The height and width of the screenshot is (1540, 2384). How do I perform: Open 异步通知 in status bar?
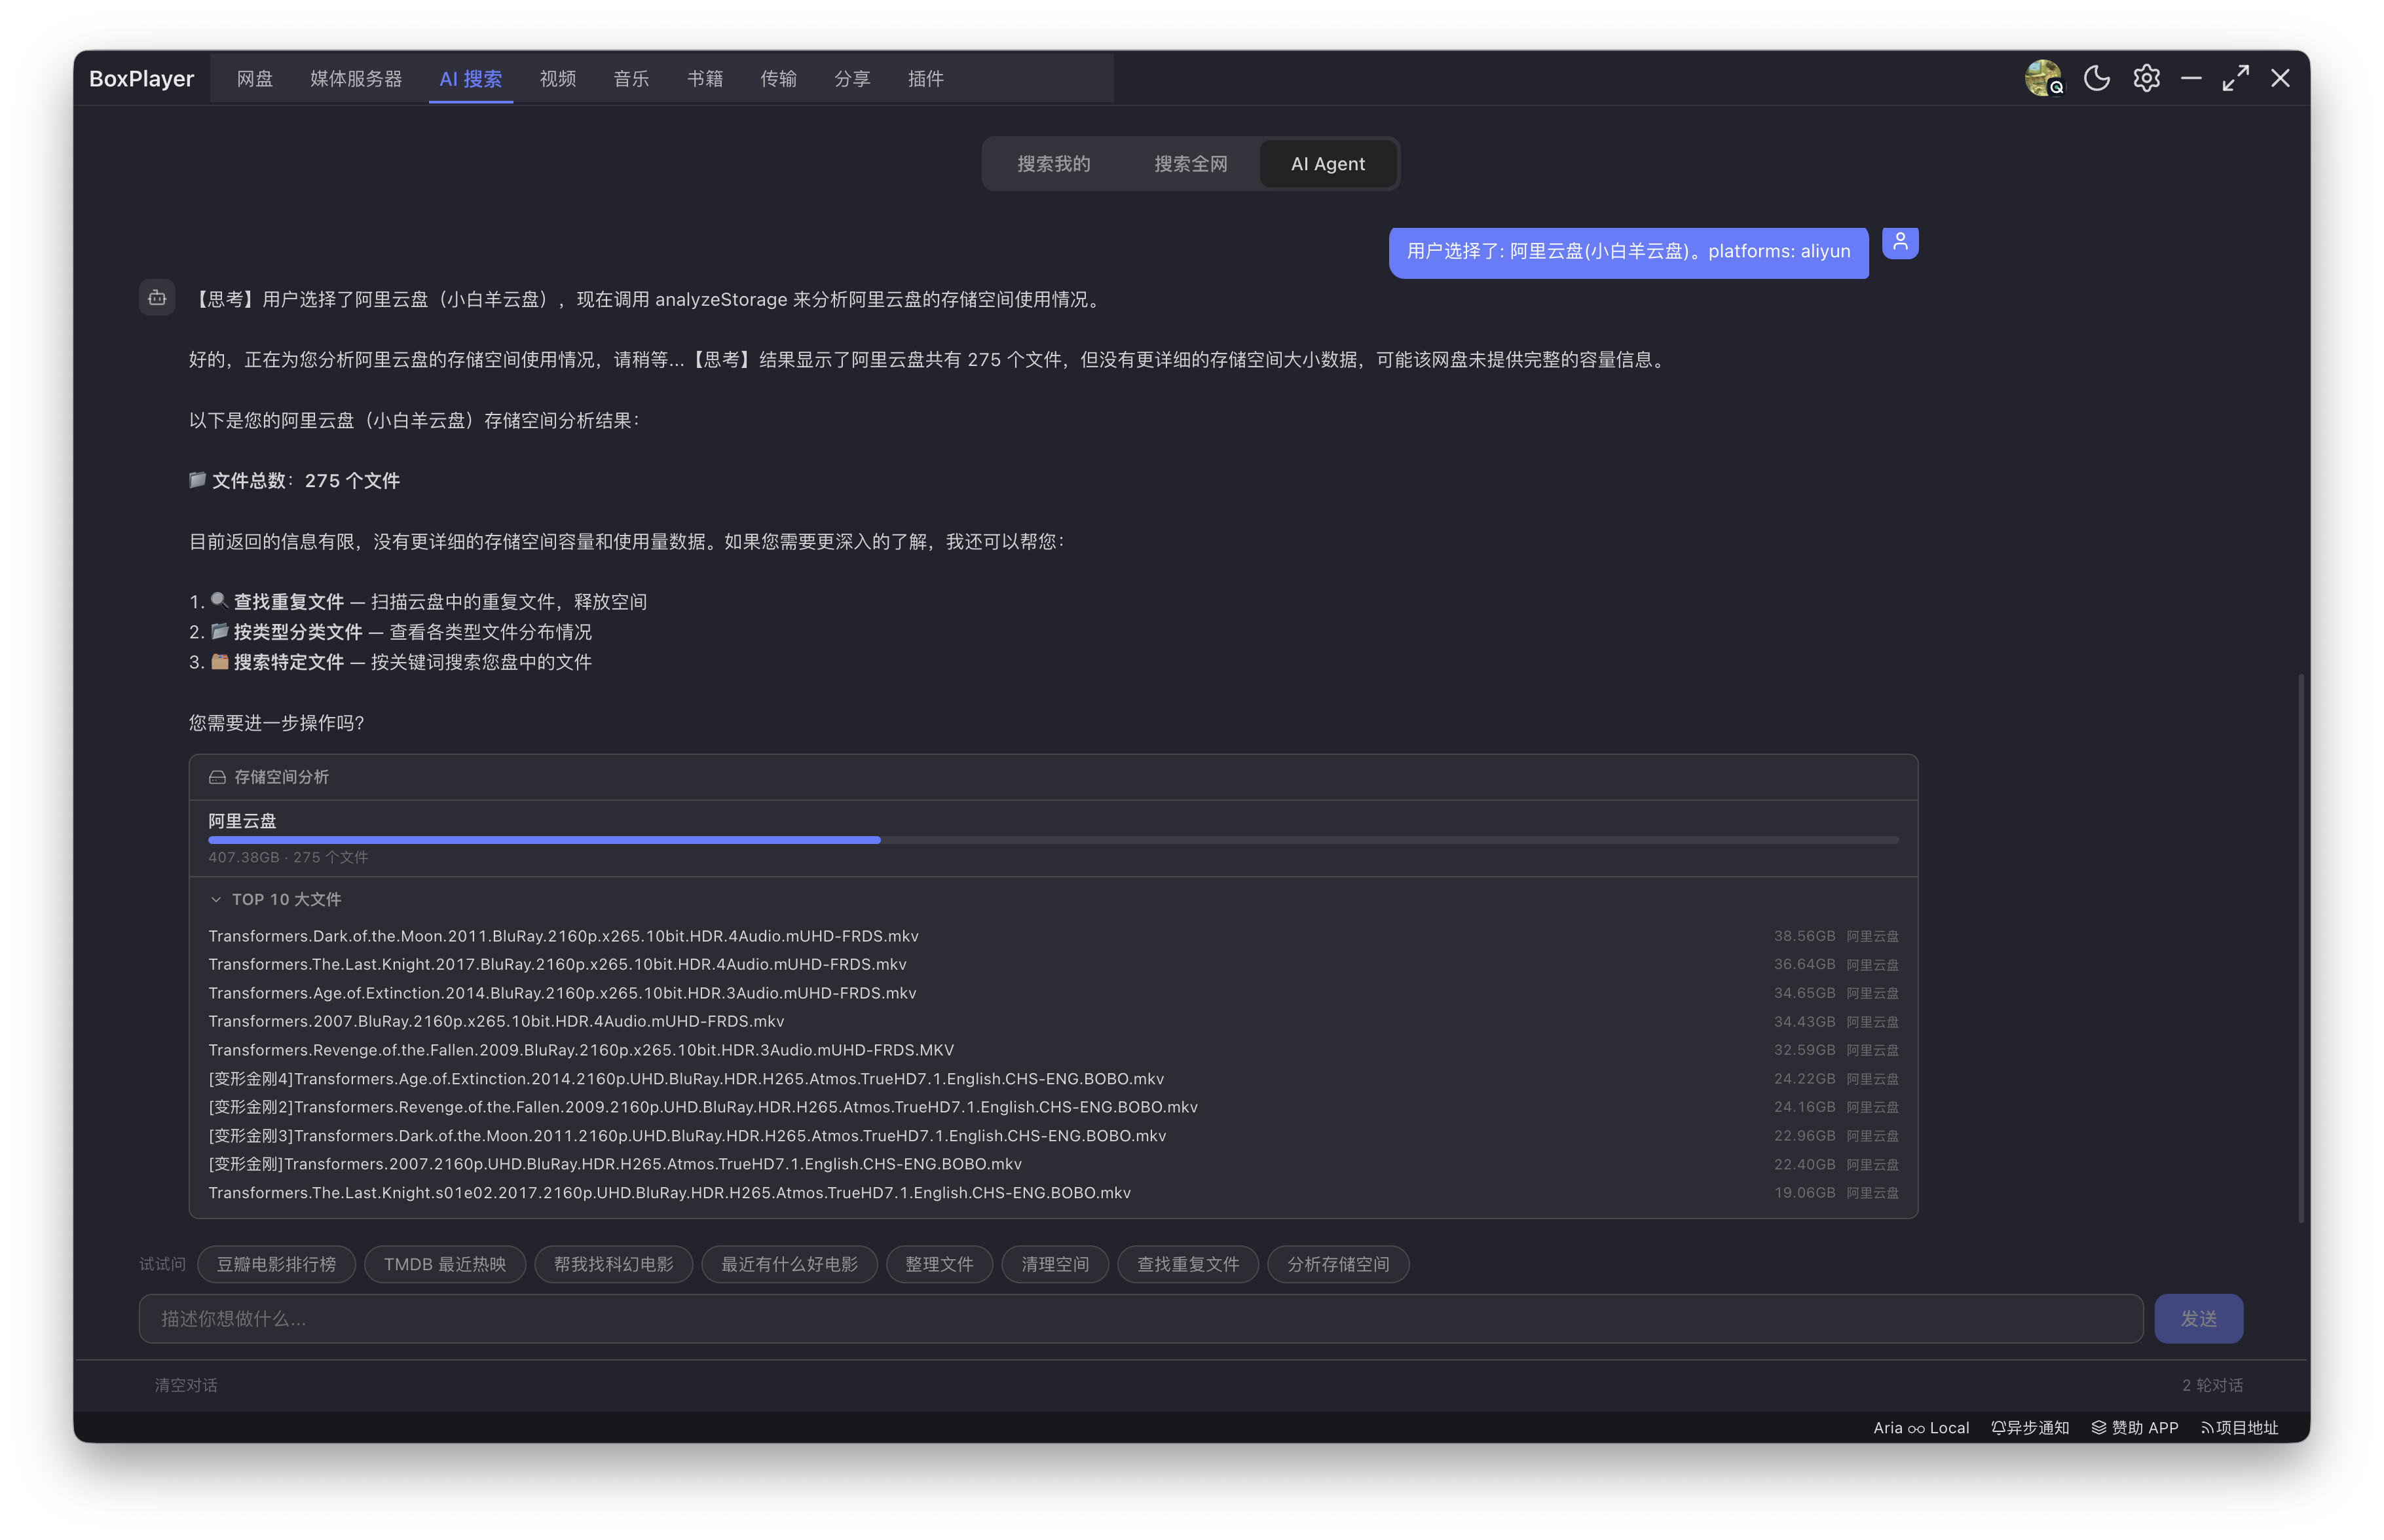click(2030, 1428)
